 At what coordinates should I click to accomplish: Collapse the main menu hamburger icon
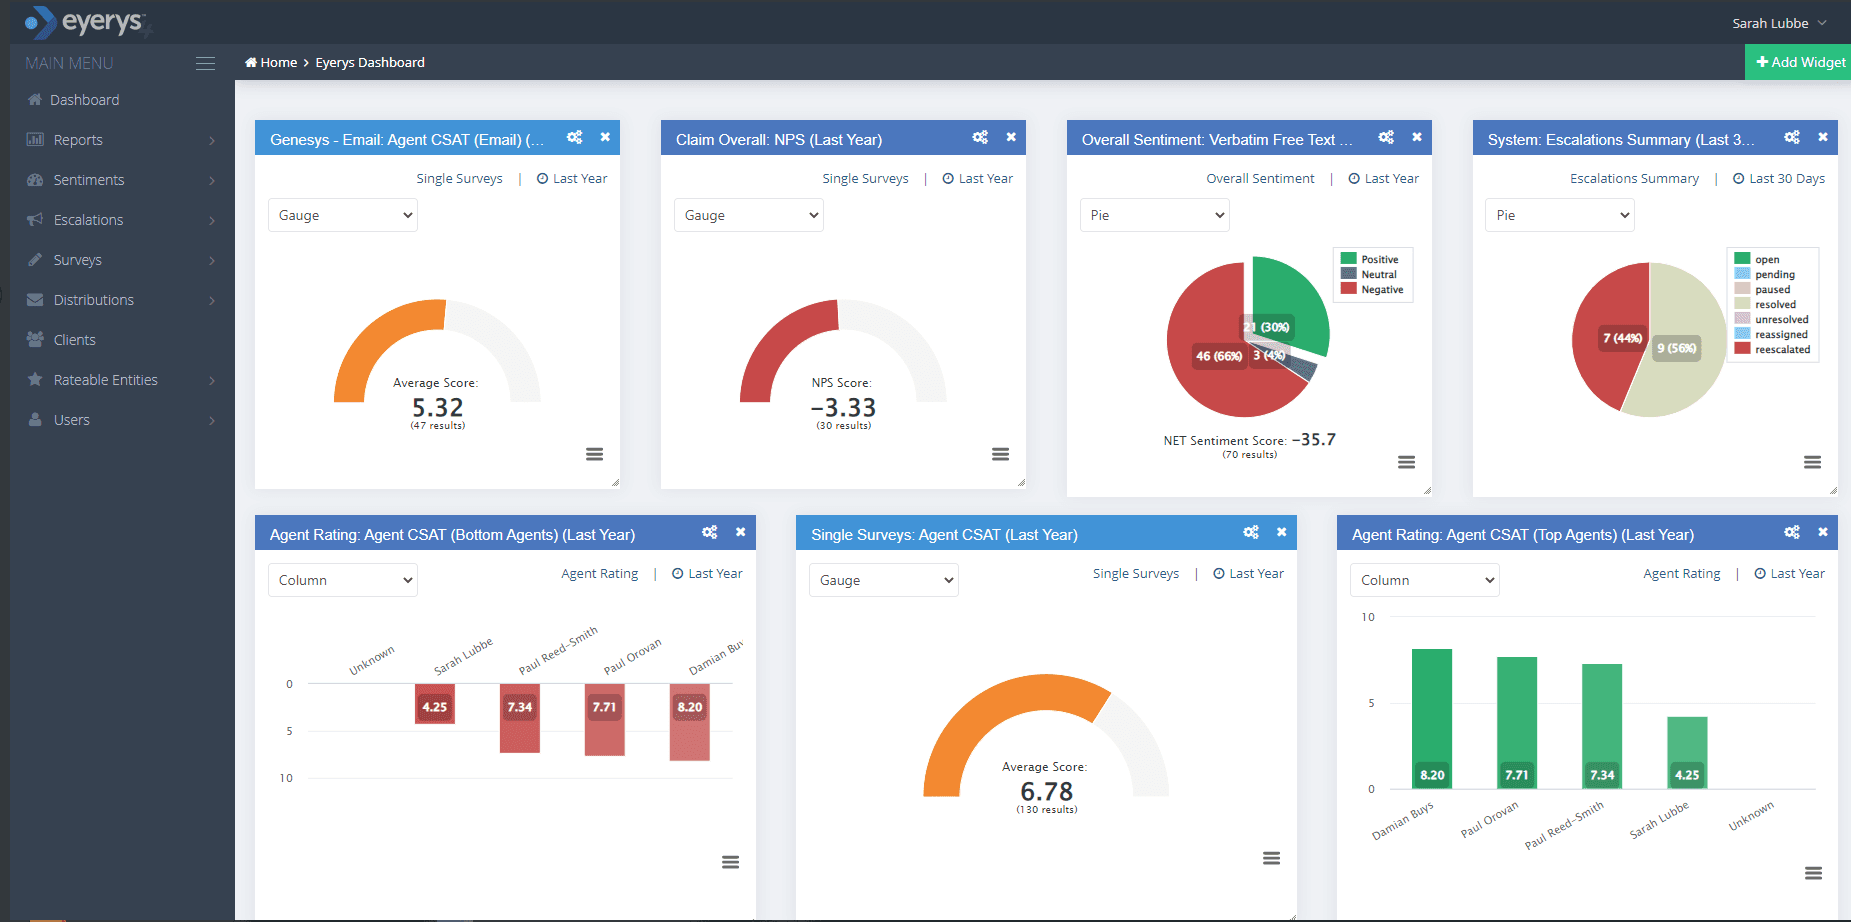click(205, 63)
